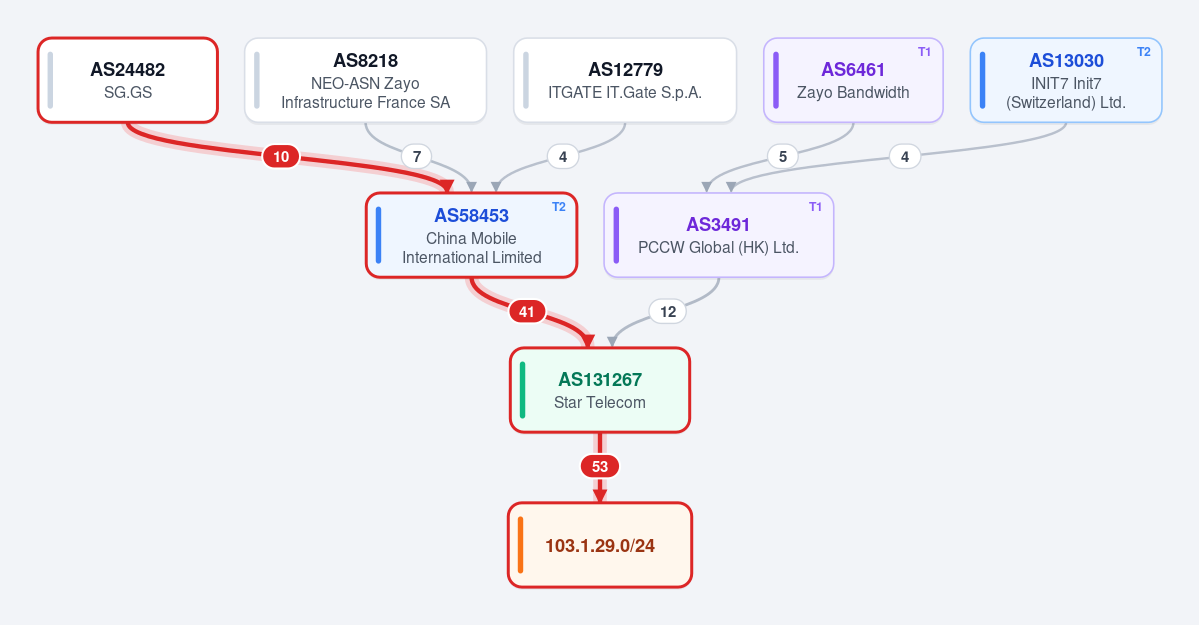This screenshot has width=1199, height=625.
Task: Click the T2 tier tag on AS13030
Action: coord(1143,52)
